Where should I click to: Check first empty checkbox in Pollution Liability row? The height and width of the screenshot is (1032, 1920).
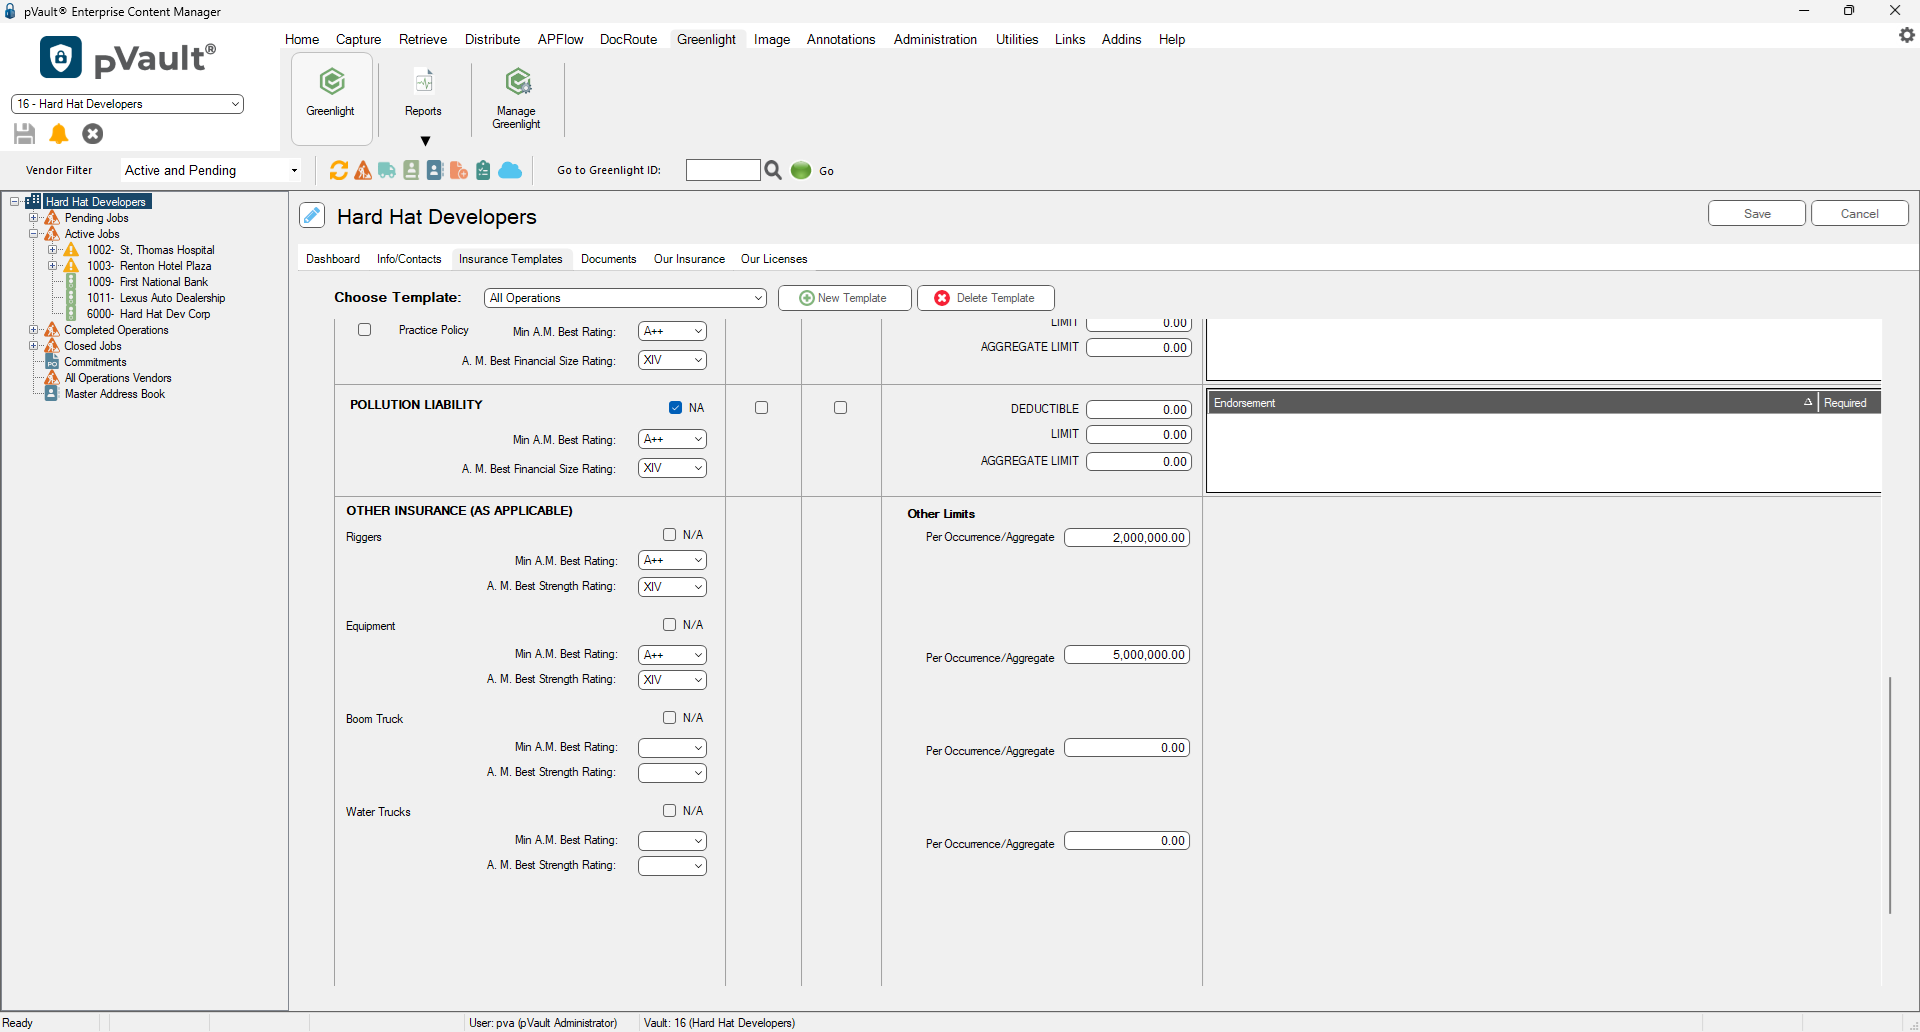(x=762, y=408)
